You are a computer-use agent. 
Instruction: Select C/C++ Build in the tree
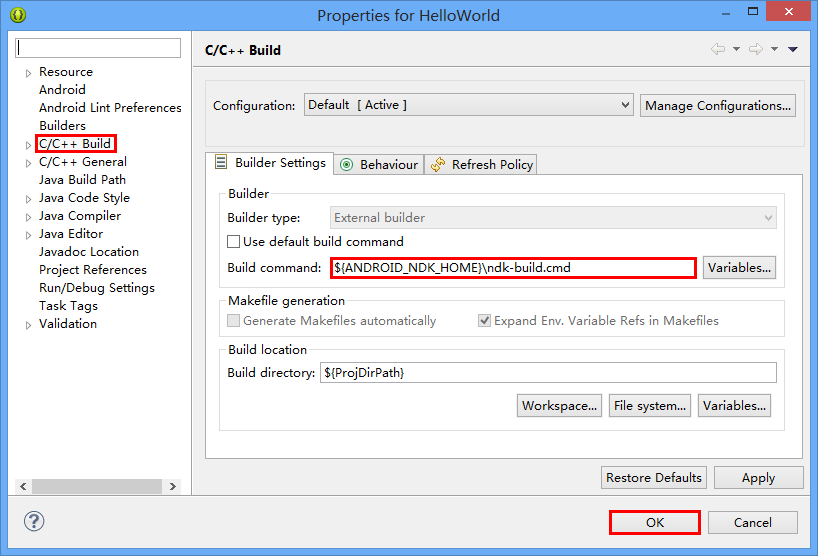click(x=75, y=143)
